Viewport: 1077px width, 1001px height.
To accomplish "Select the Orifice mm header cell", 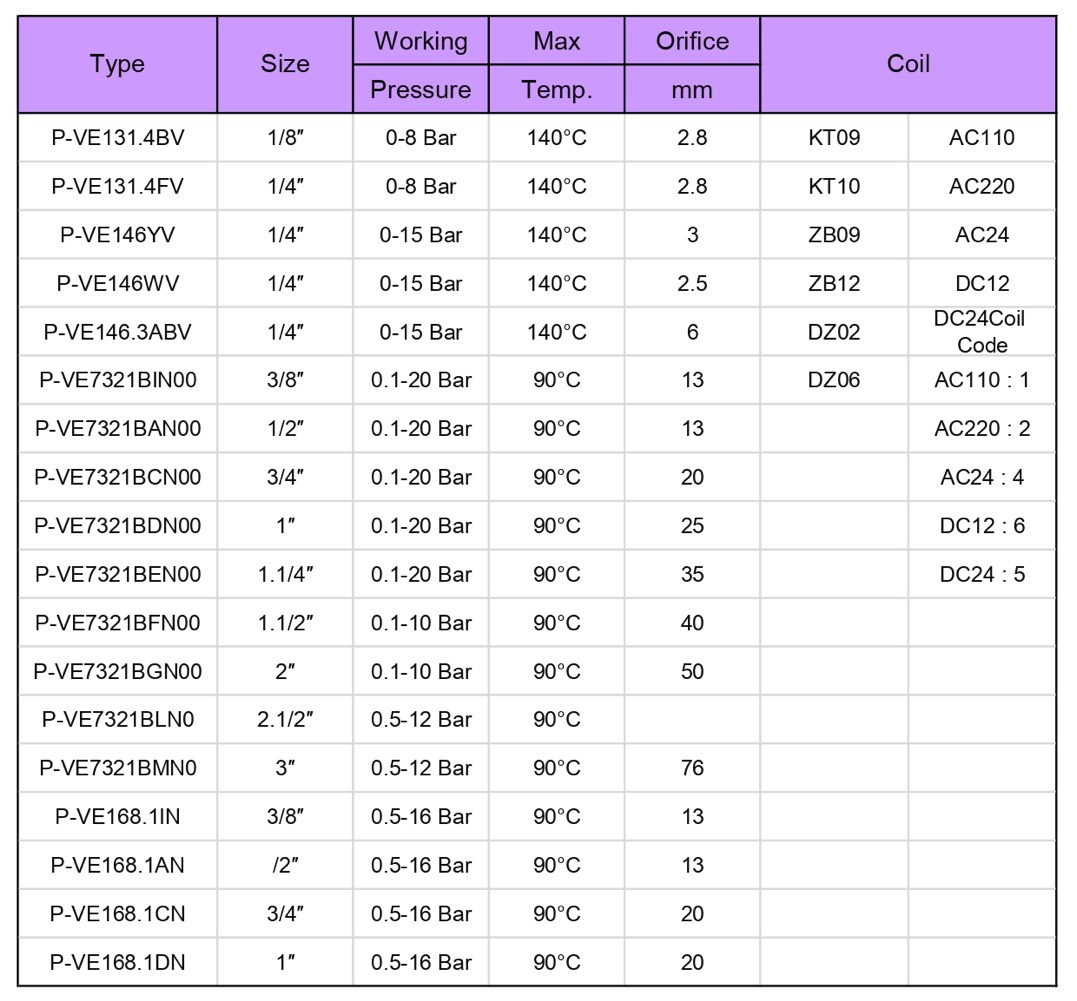I will click(692, 65).
